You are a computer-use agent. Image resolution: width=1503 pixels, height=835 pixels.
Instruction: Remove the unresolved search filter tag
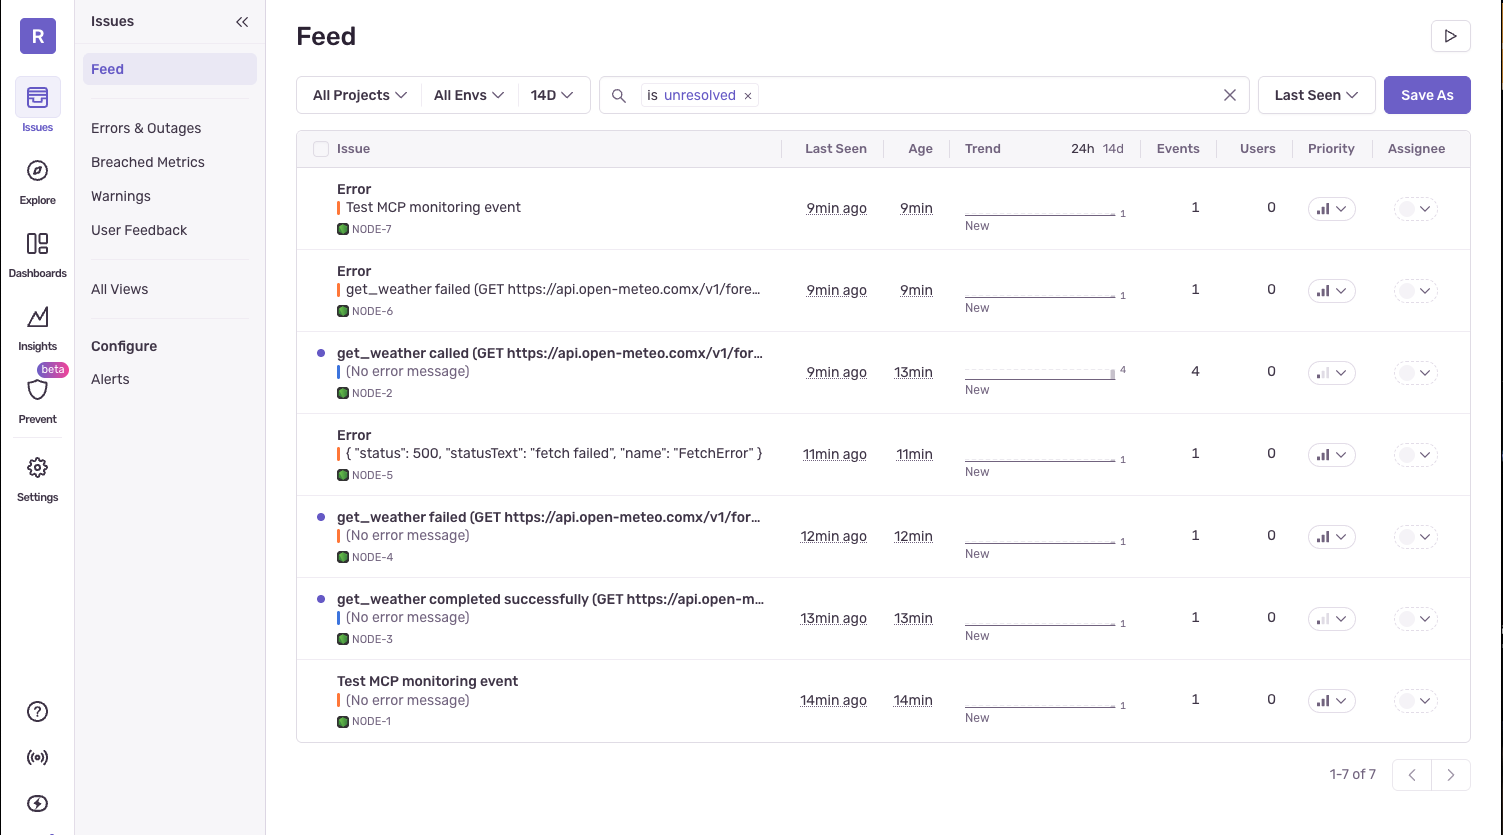[x=747, y=95]
